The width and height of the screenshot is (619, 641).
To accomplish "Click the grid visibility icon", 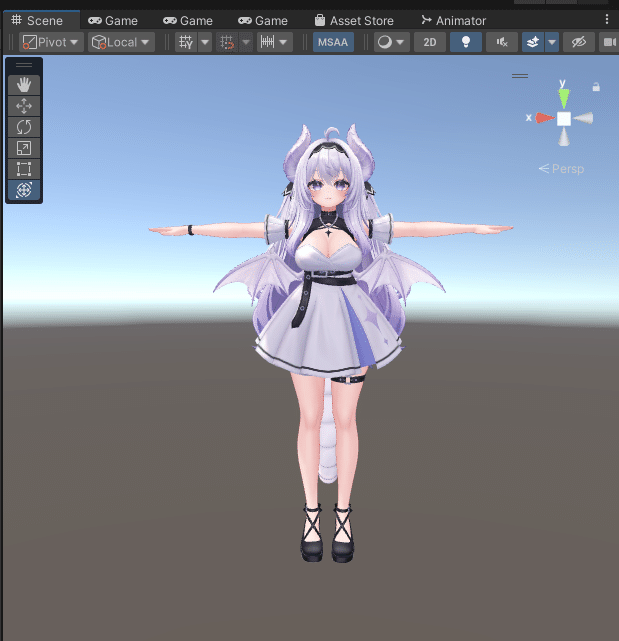I will coord(186,42).
